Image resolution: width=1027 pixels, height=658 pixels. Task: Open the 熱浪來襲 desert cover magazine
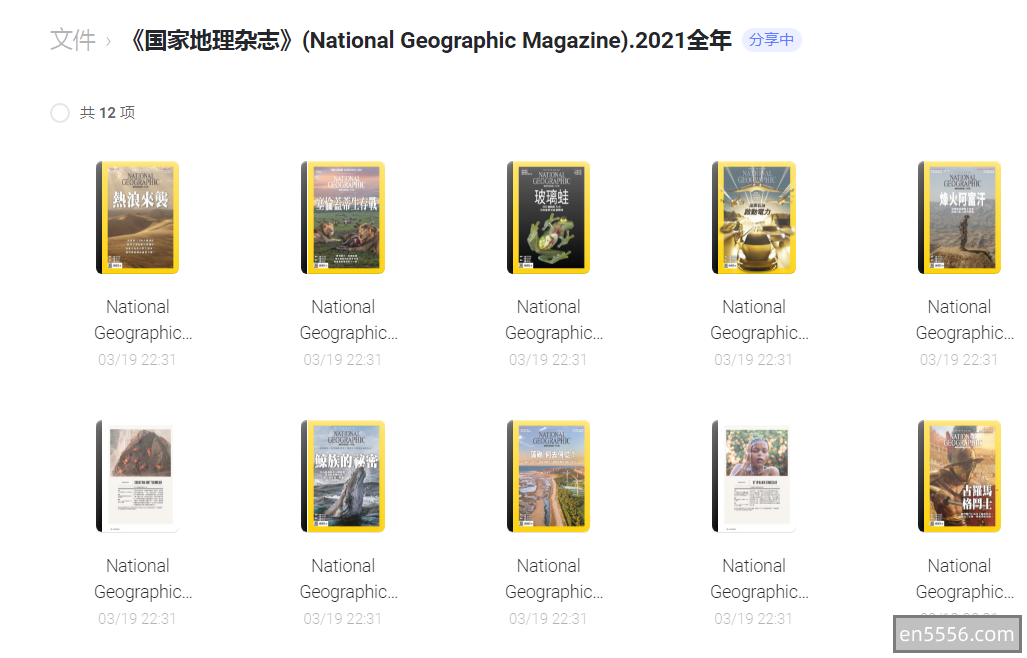pyautogui.click(x=138, y=217)
